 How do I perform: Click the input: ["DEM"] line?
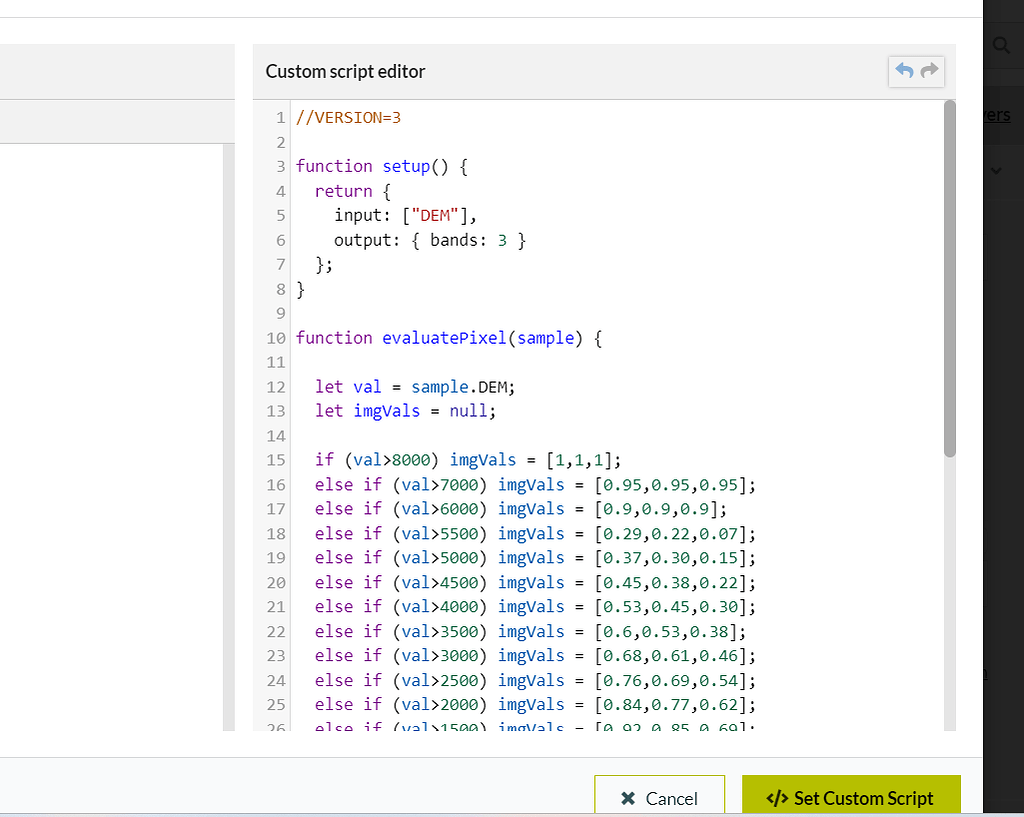click(x=406, y=215)
